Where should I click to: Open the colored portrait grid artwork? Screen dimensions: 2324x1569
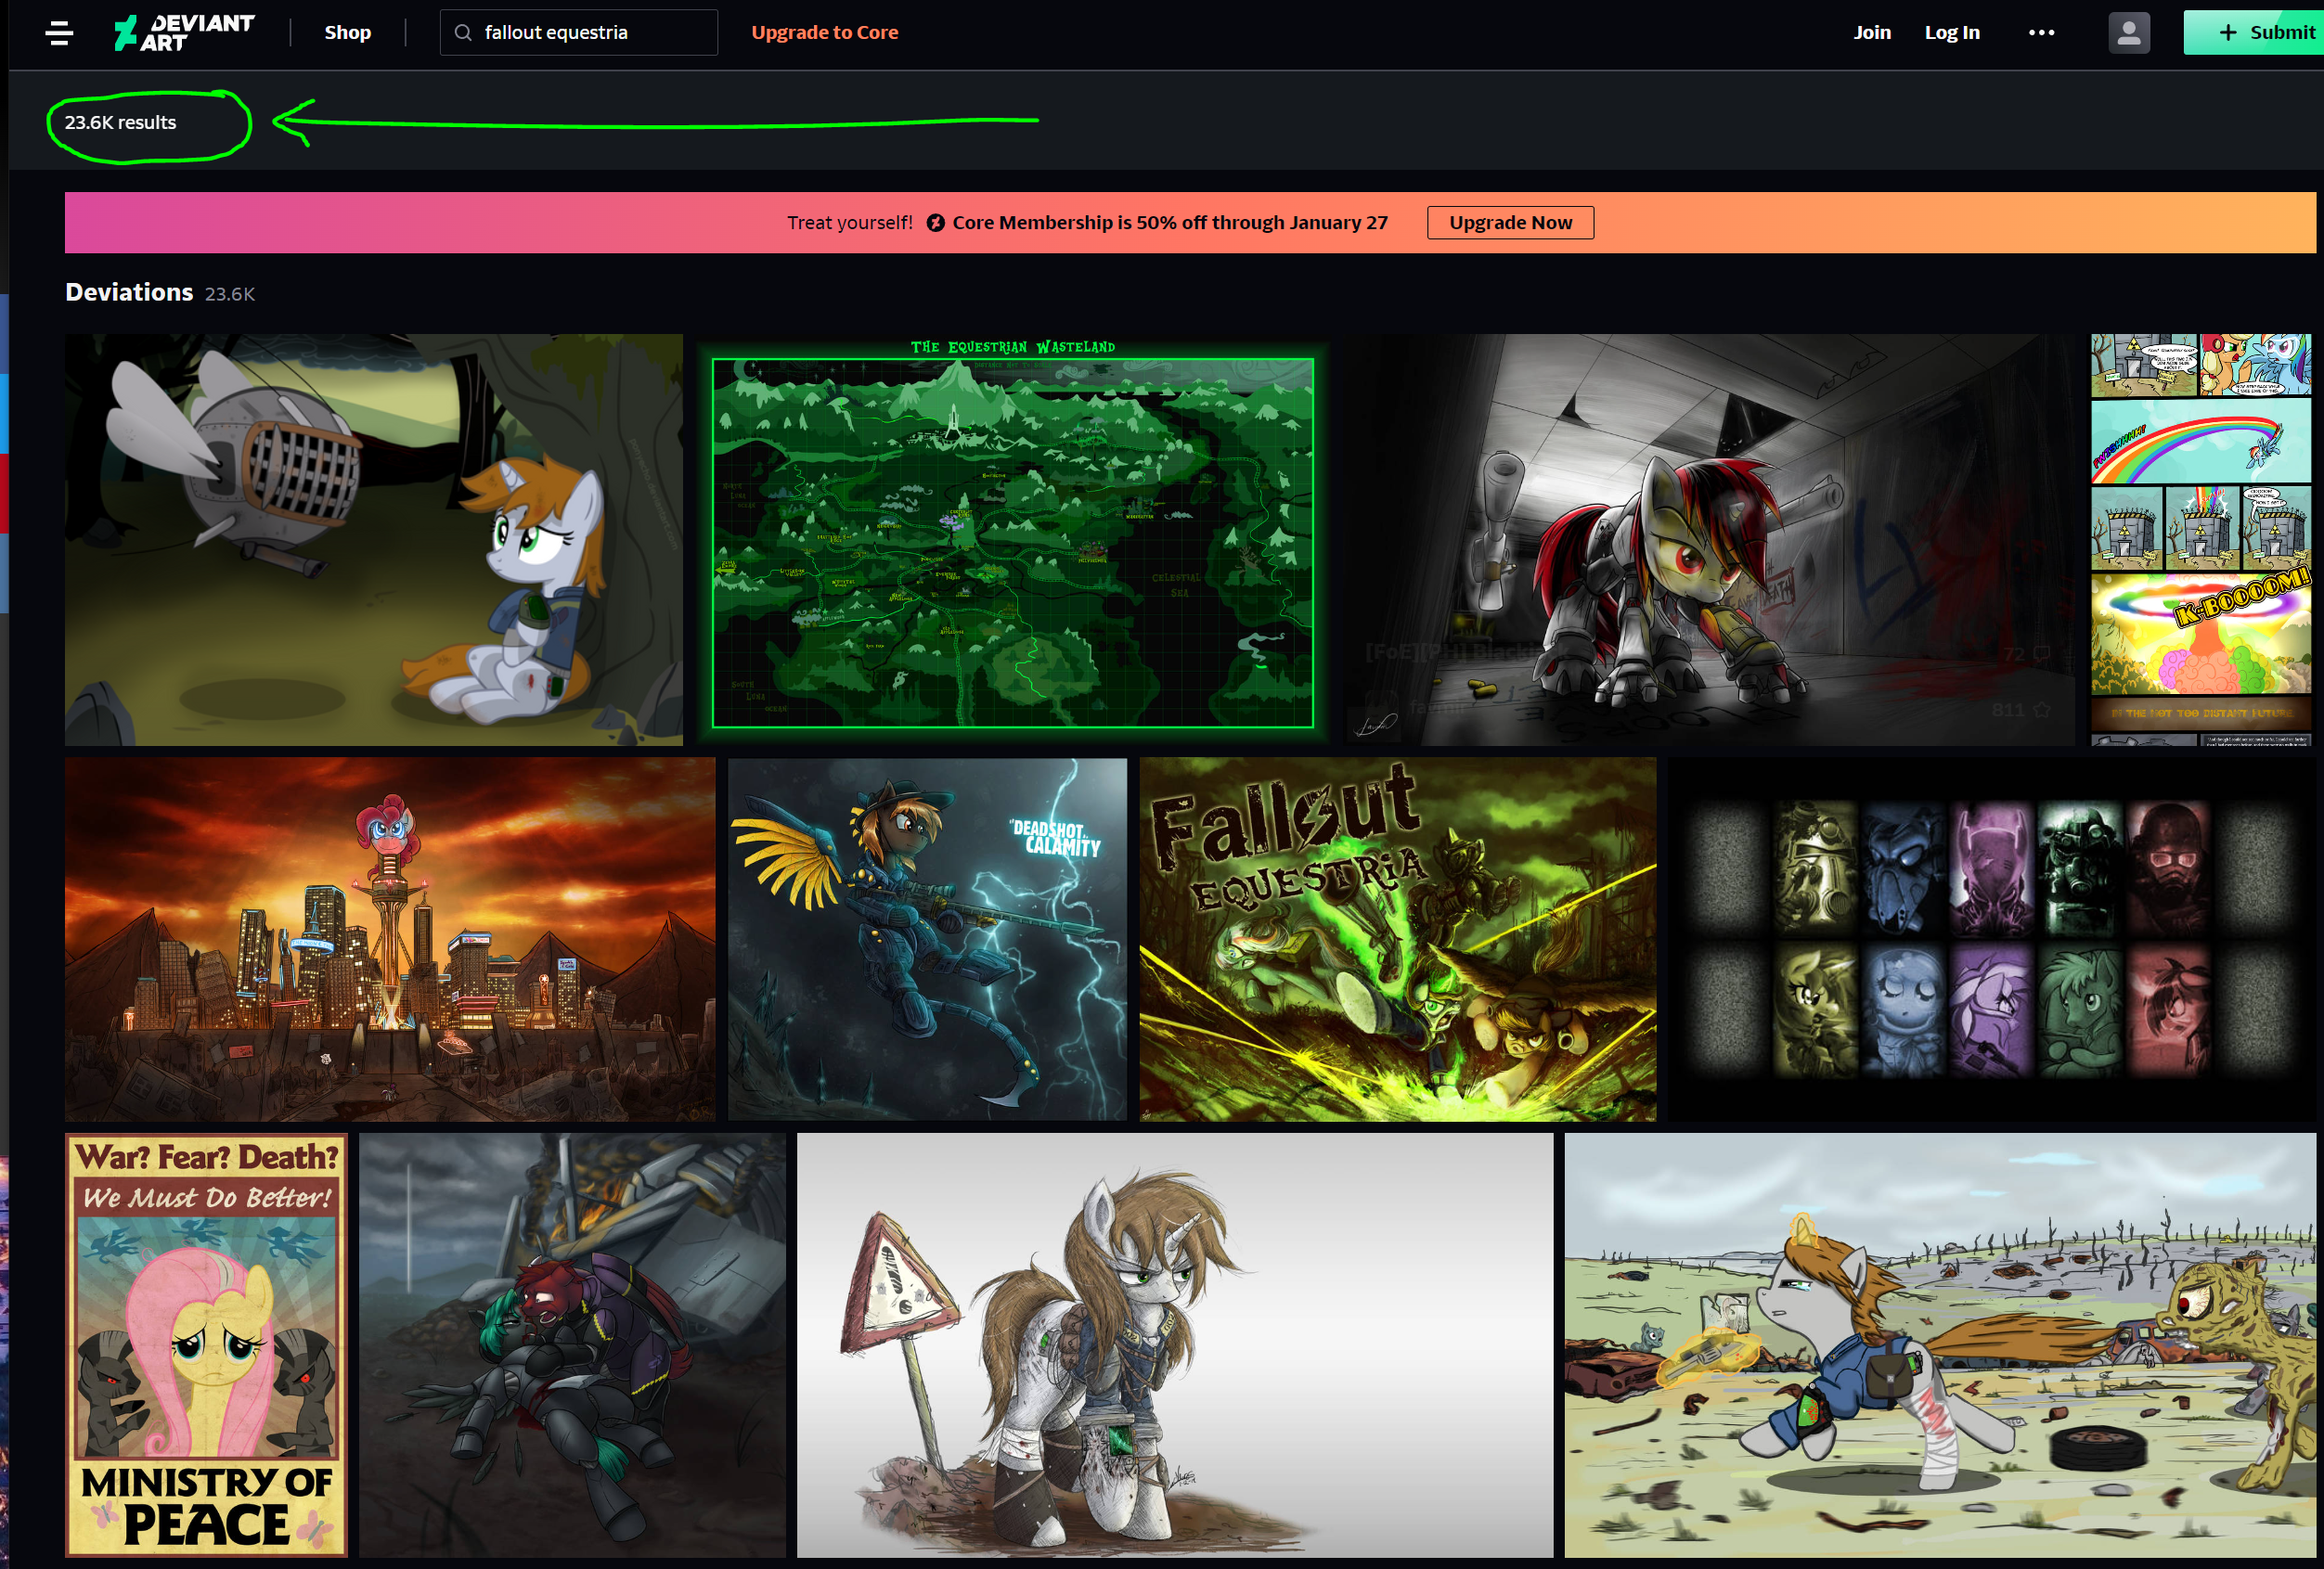pos(1991,939)
